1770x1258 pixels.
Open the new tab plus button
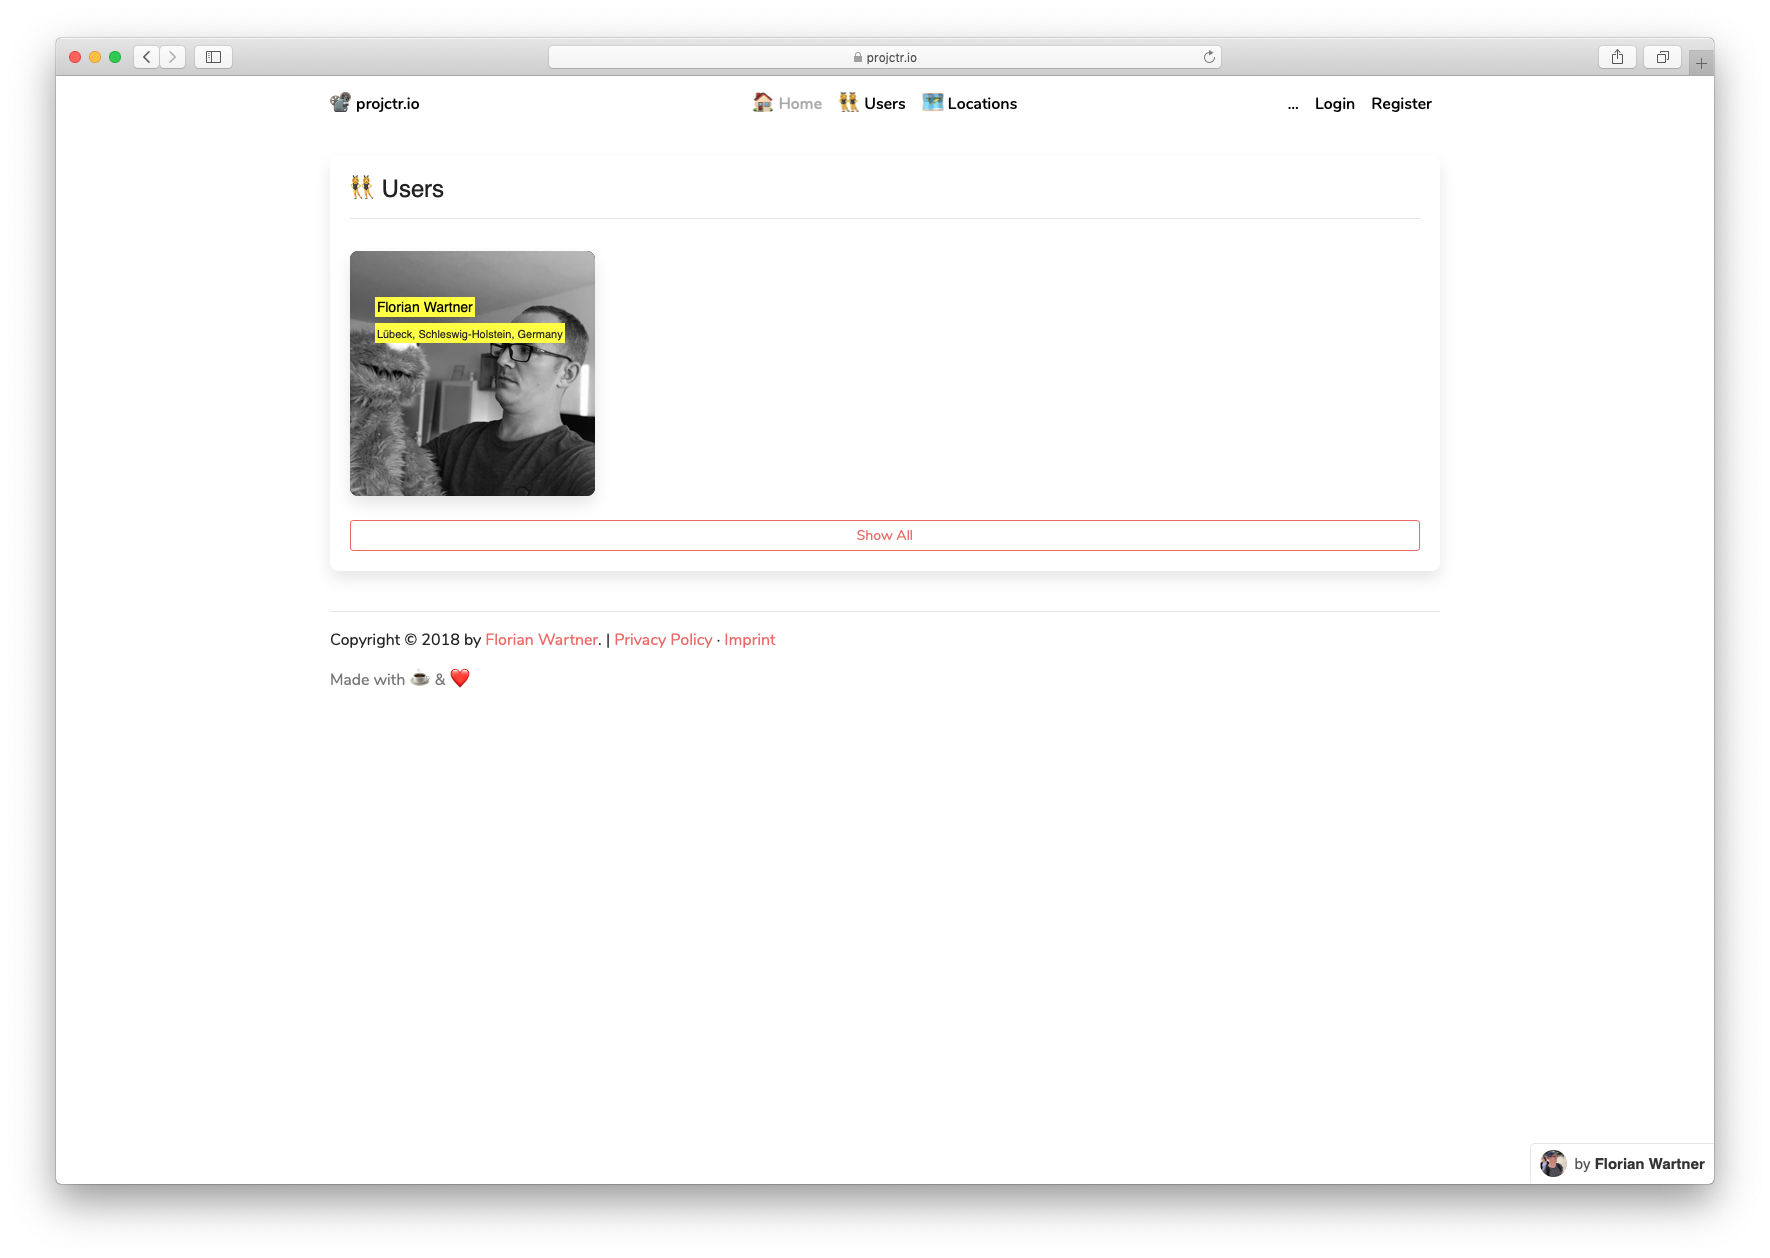point(1700,62)
